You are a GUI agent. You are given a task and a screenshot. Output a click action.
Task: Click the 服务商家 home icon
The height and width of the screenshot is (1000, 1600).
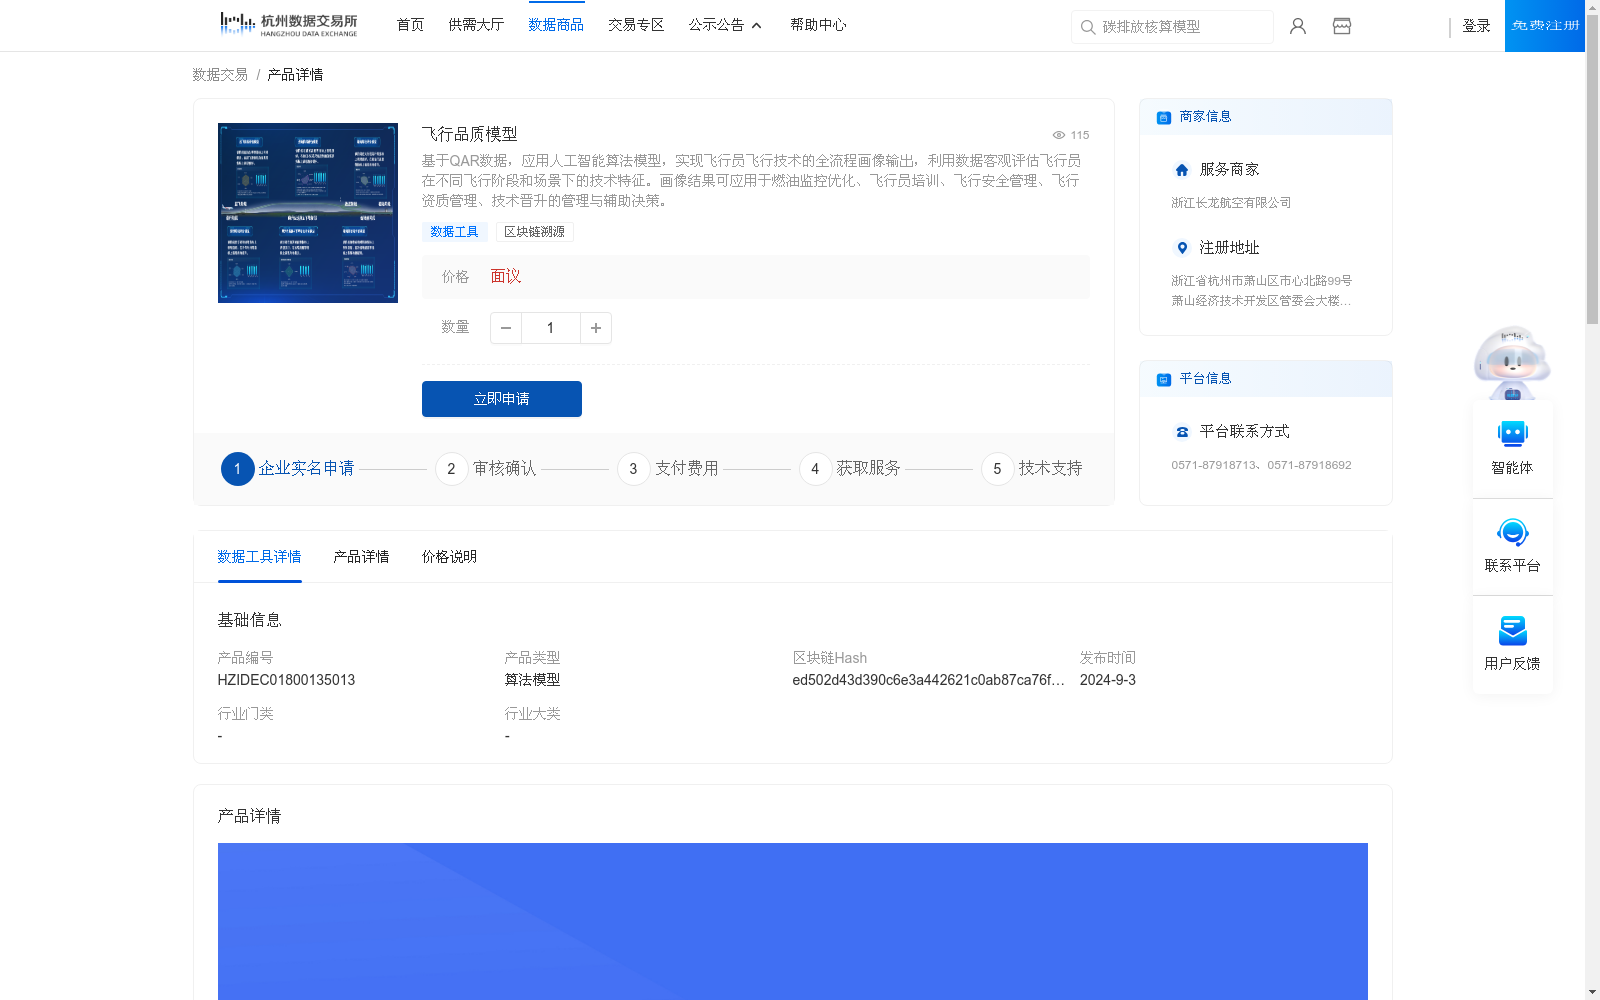(1182, 170)
